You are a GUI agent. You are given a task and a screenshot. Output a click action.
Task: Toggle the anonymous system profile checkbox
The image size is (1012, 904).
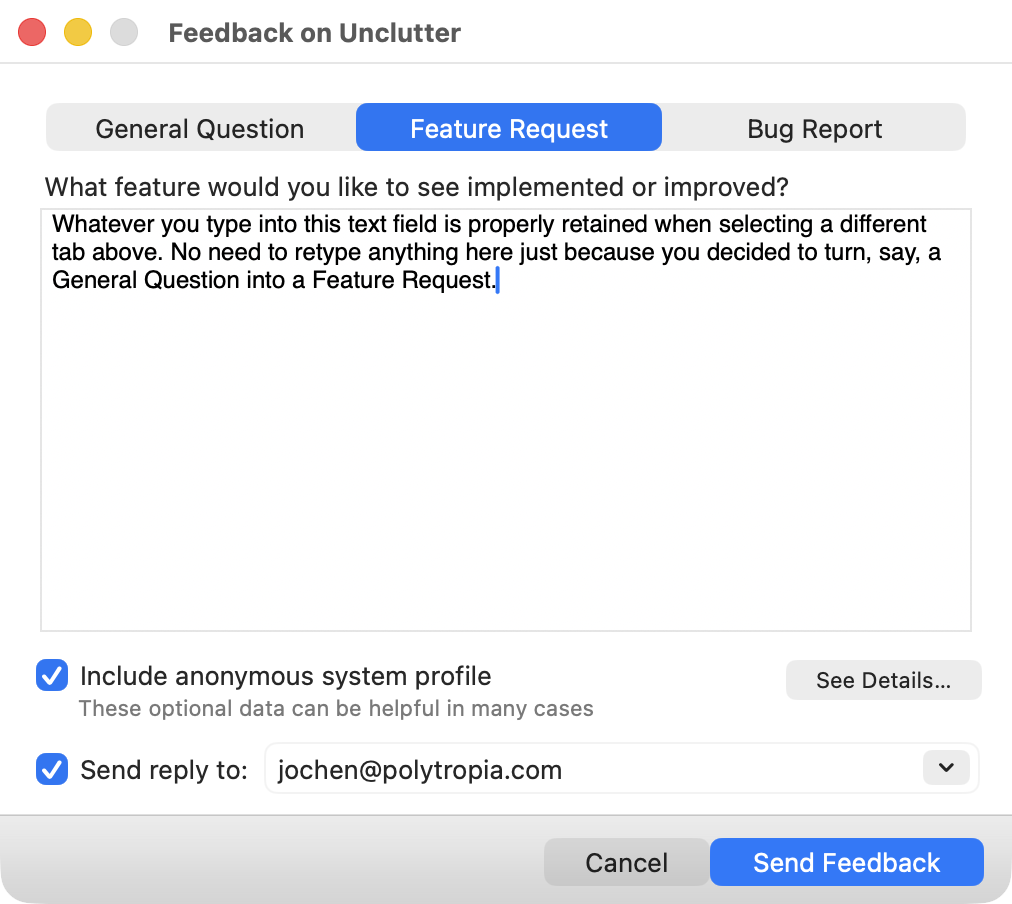pos(52,675)
